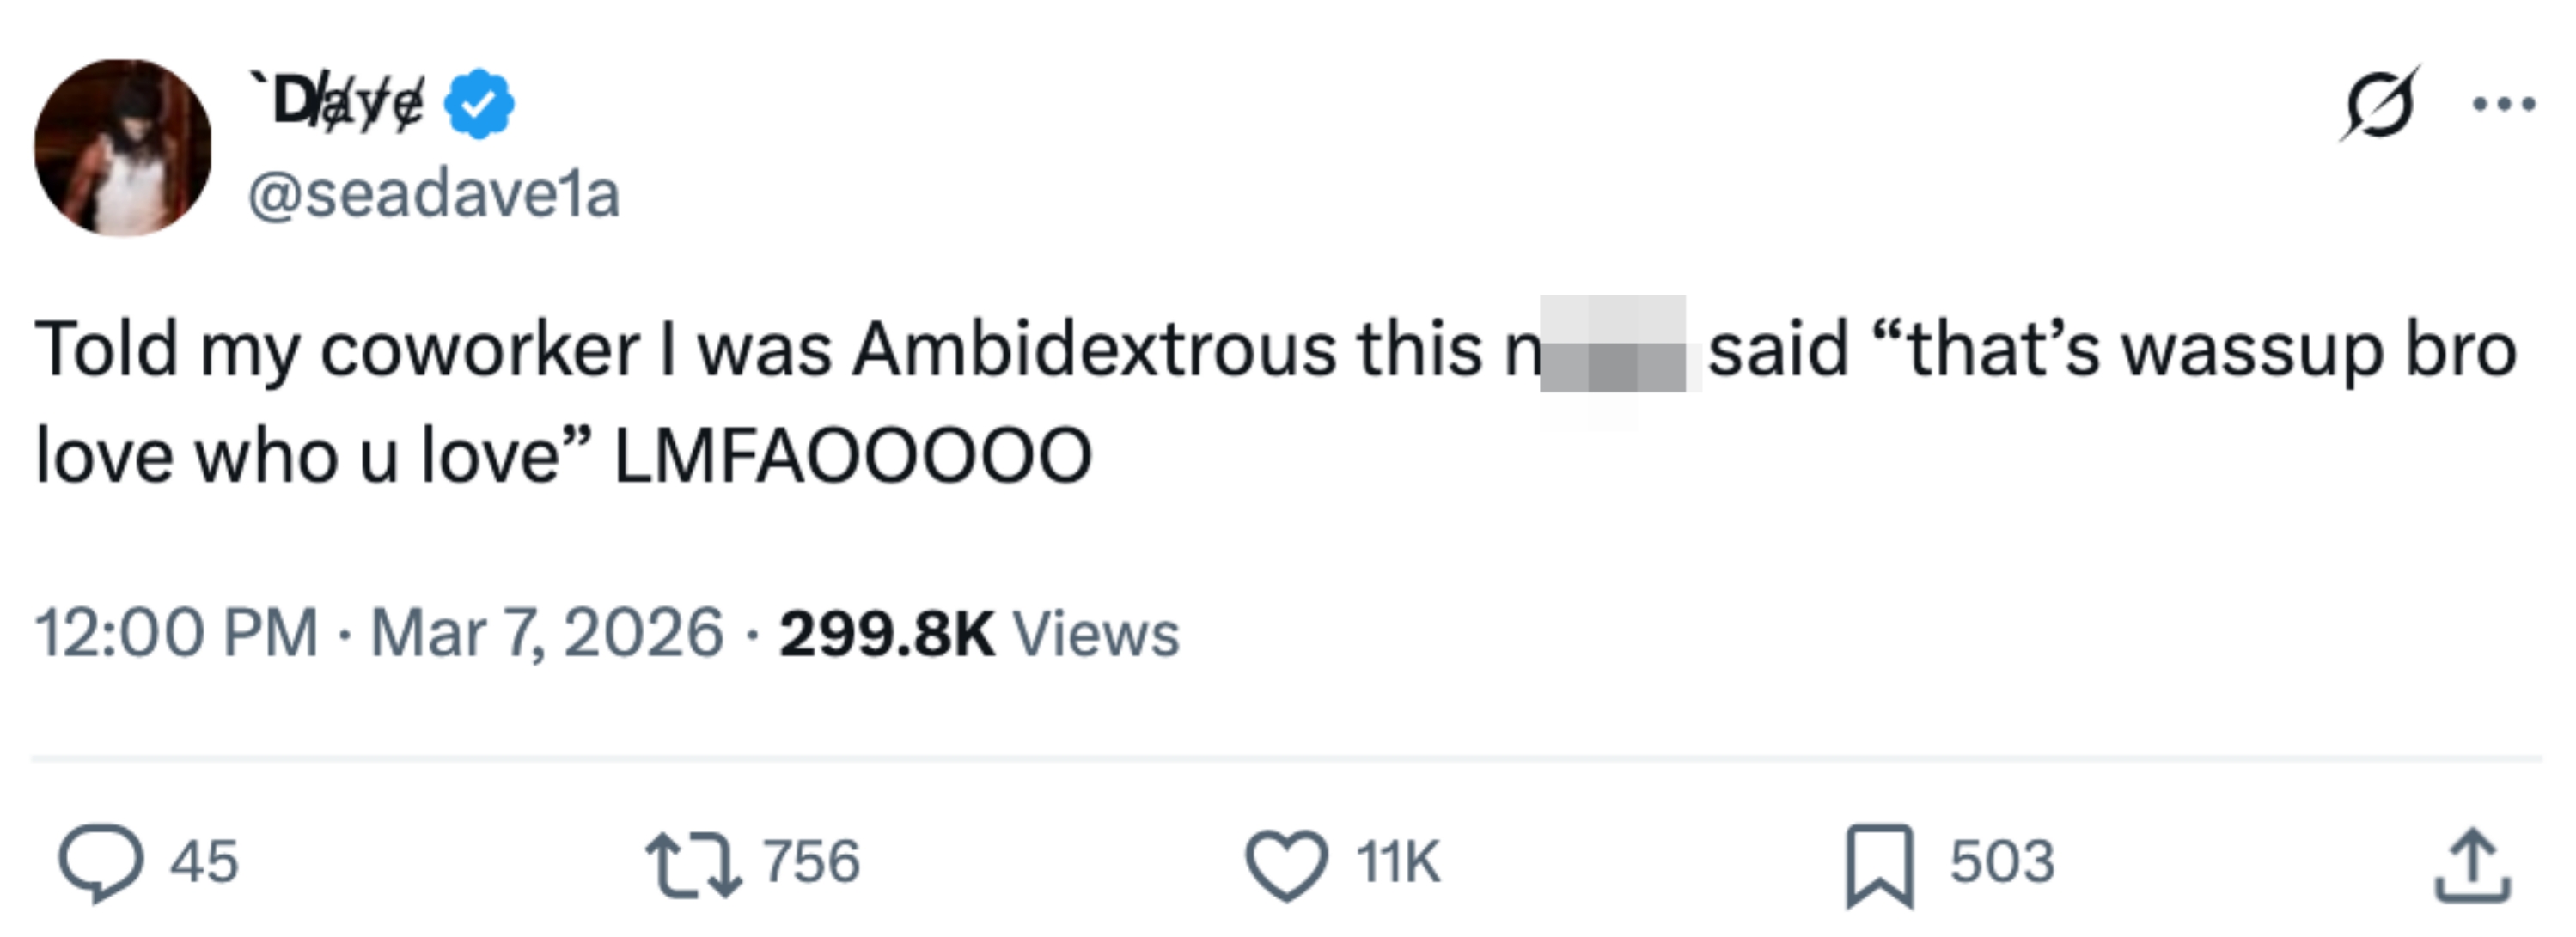The height and width of the screenshot is (937, 2576).
Task: Click the 45 replies count
Action: tap(204, 862)
